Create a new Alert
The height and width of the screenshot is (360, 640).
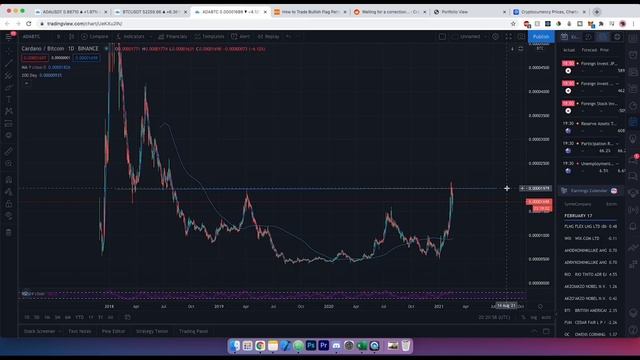click(x=240, y=37)
